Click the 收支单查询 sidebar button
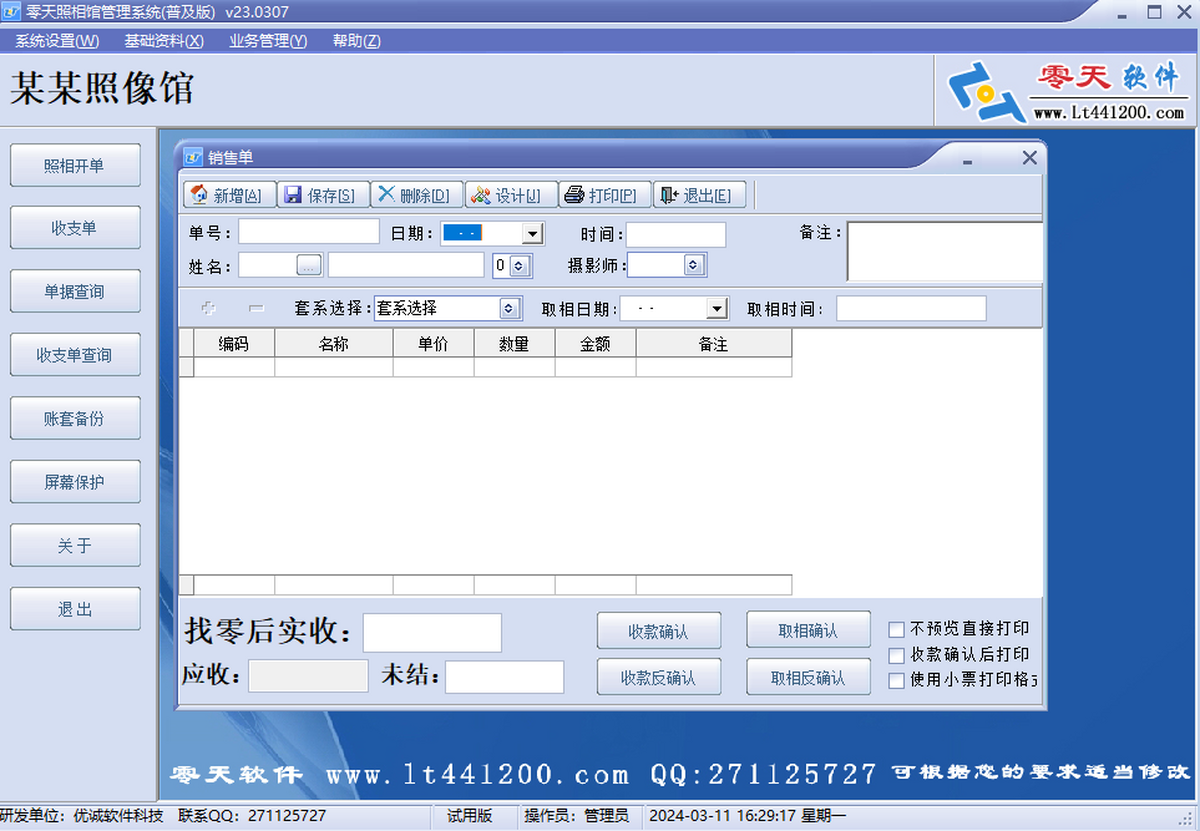This screenshot has width=1200, height=831. pos(75,355)
